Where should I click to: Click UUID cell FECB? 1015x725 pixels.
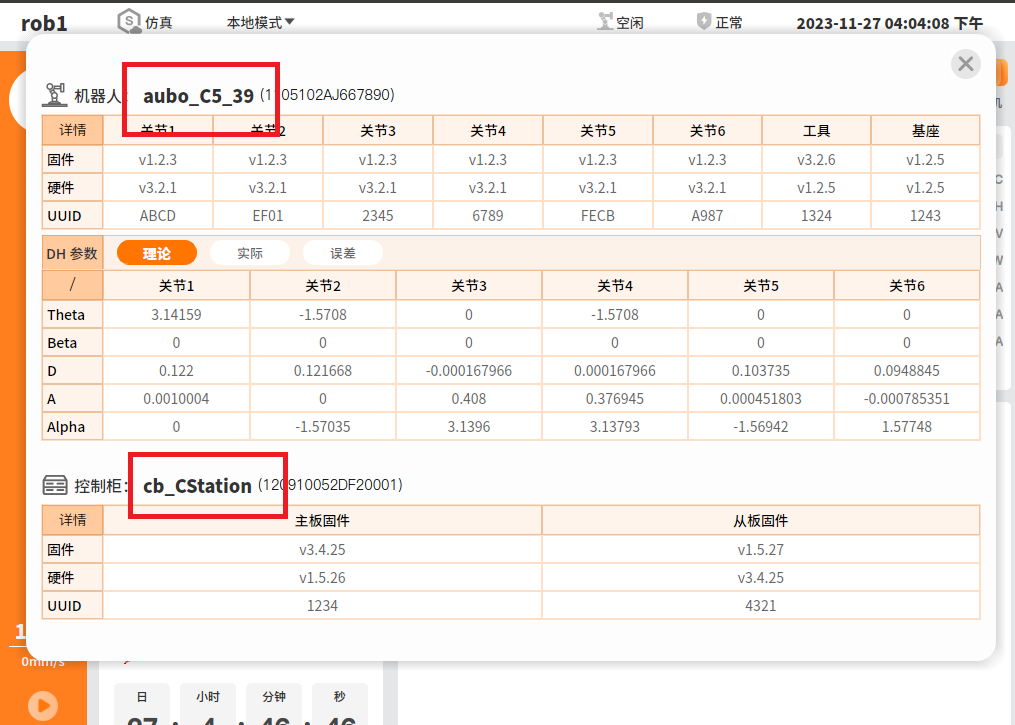click(x=598, y=216)
